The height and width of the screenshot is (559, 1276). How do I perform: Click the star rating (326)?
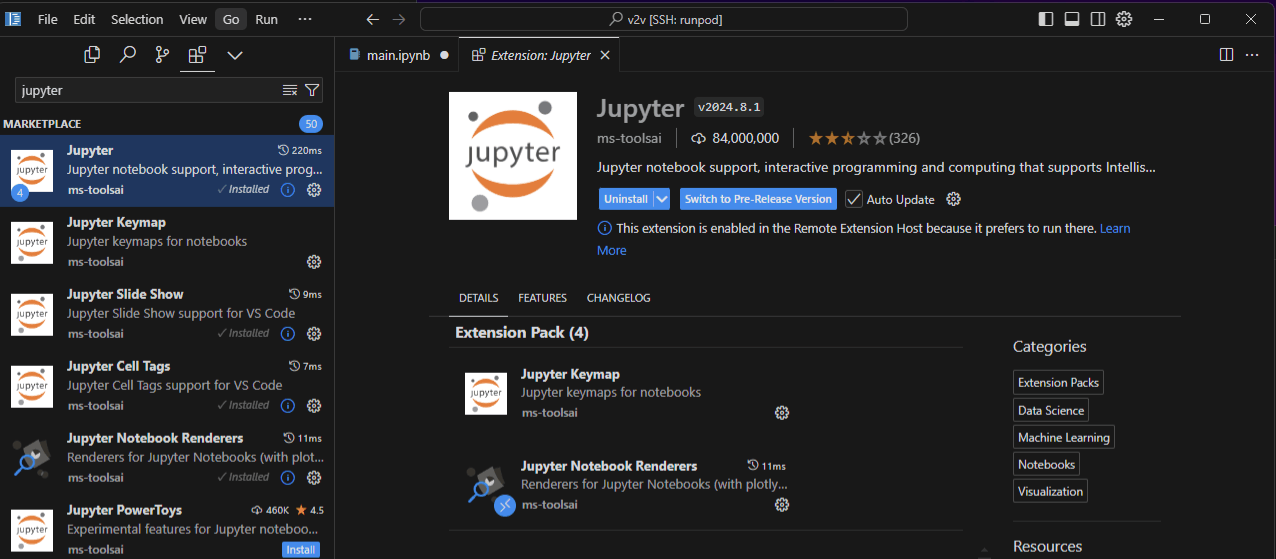pyautogui.click(x=864, y=138)
